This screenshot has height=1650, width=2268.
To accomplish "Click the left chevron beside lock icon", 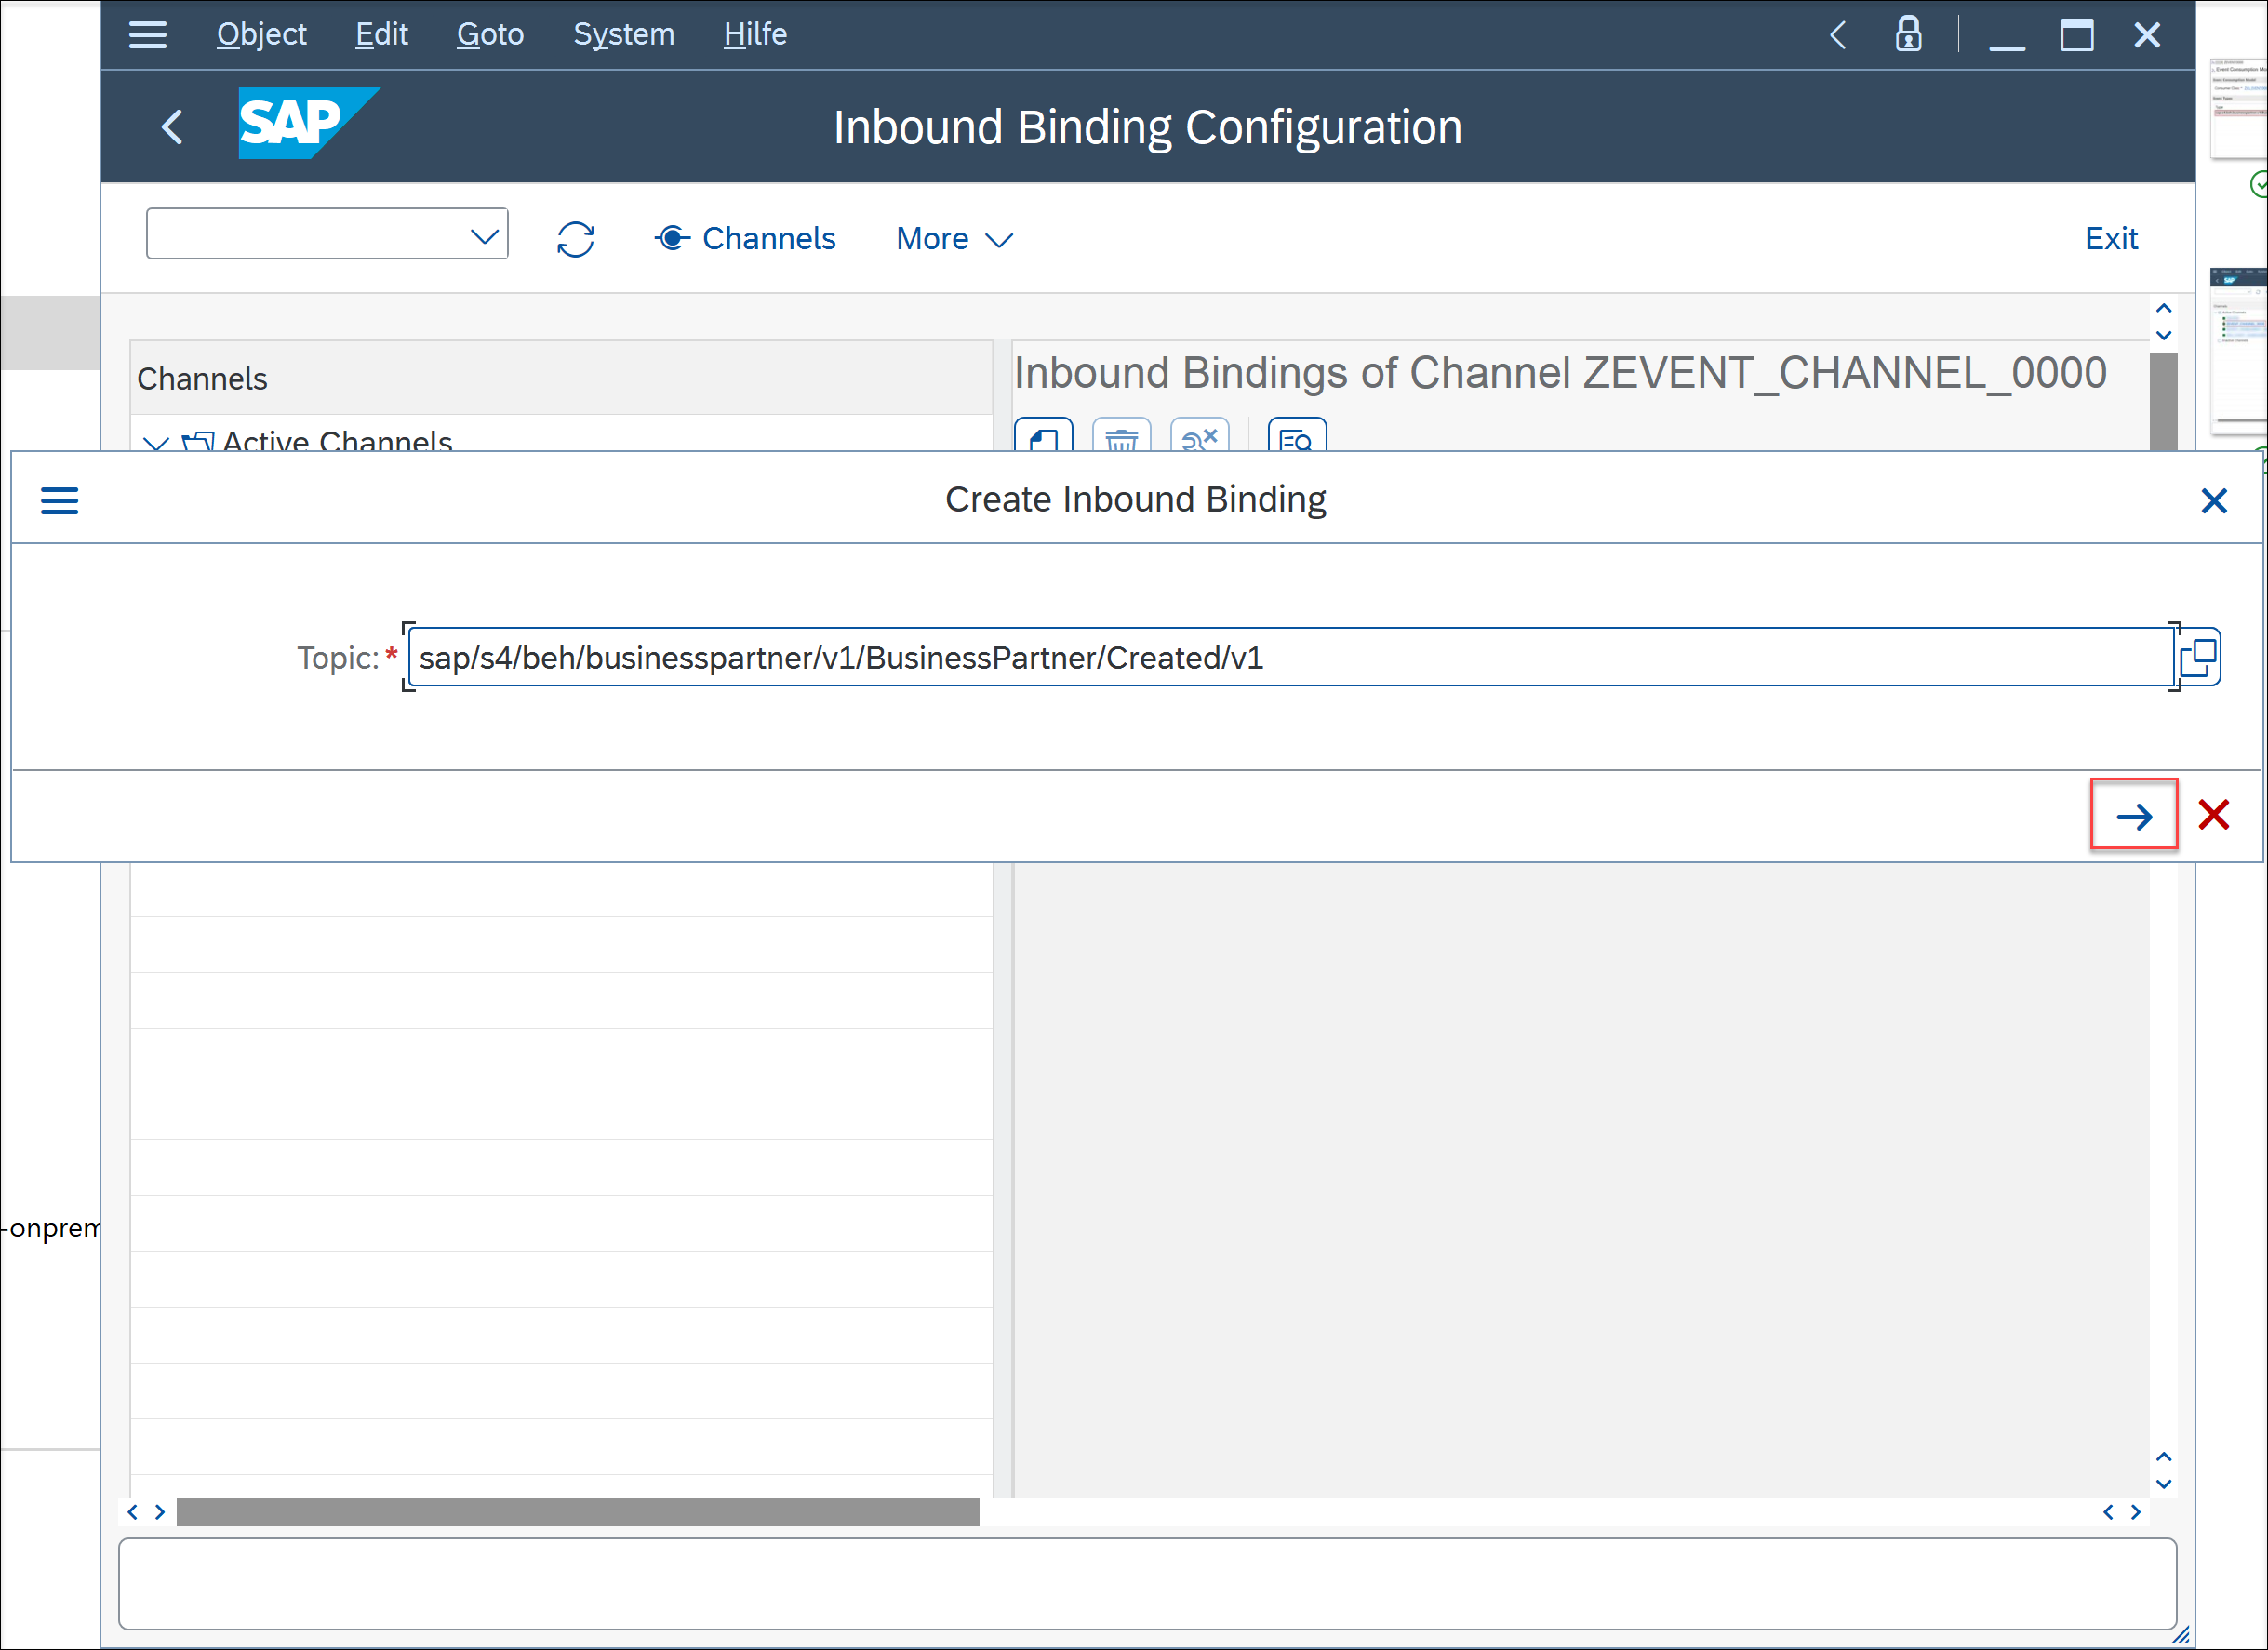I will [x=1838, y=35].
